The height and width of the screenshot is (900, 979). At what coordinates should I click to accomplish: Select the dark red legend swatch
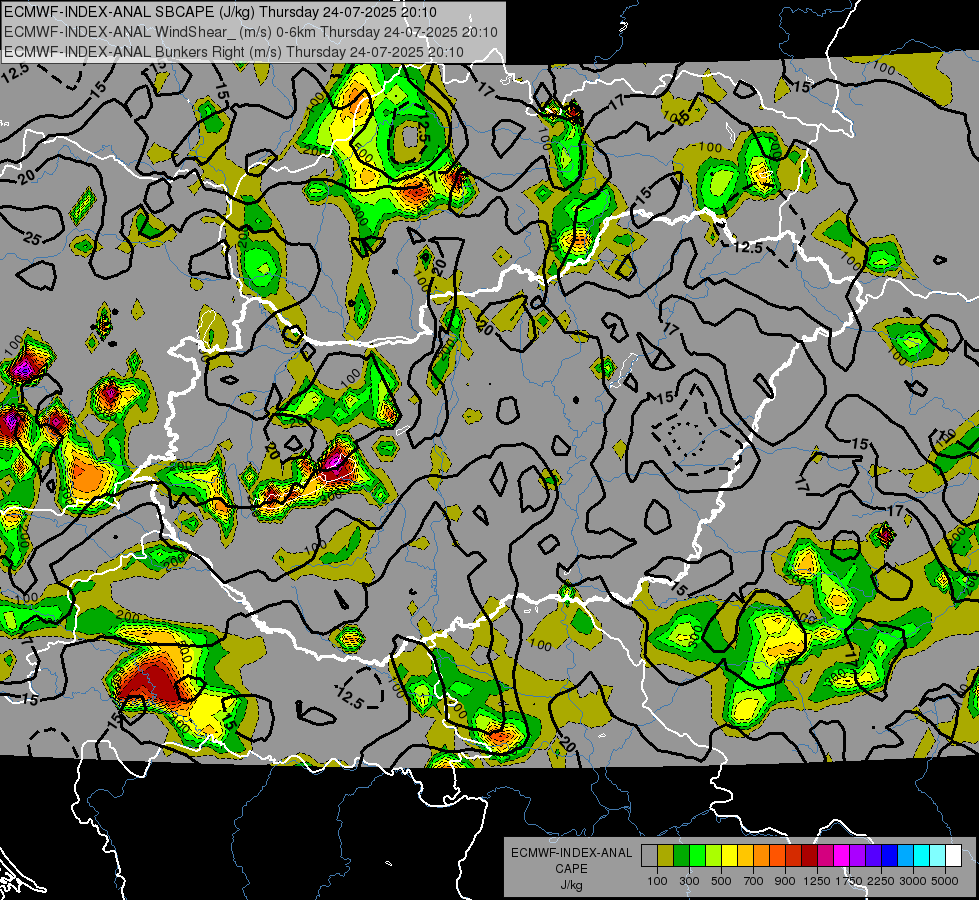click(809, 856)
